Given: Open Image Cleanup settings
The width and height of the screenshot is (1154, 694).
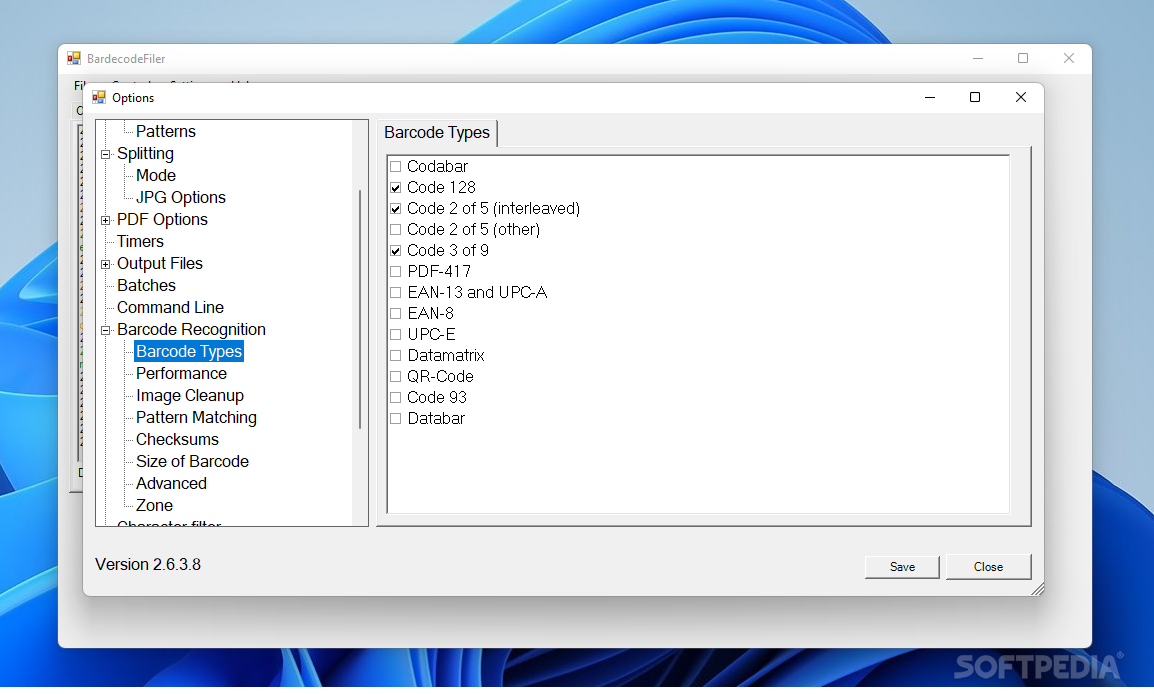Looking at the screenshot, I should click(x=189, y=396).
